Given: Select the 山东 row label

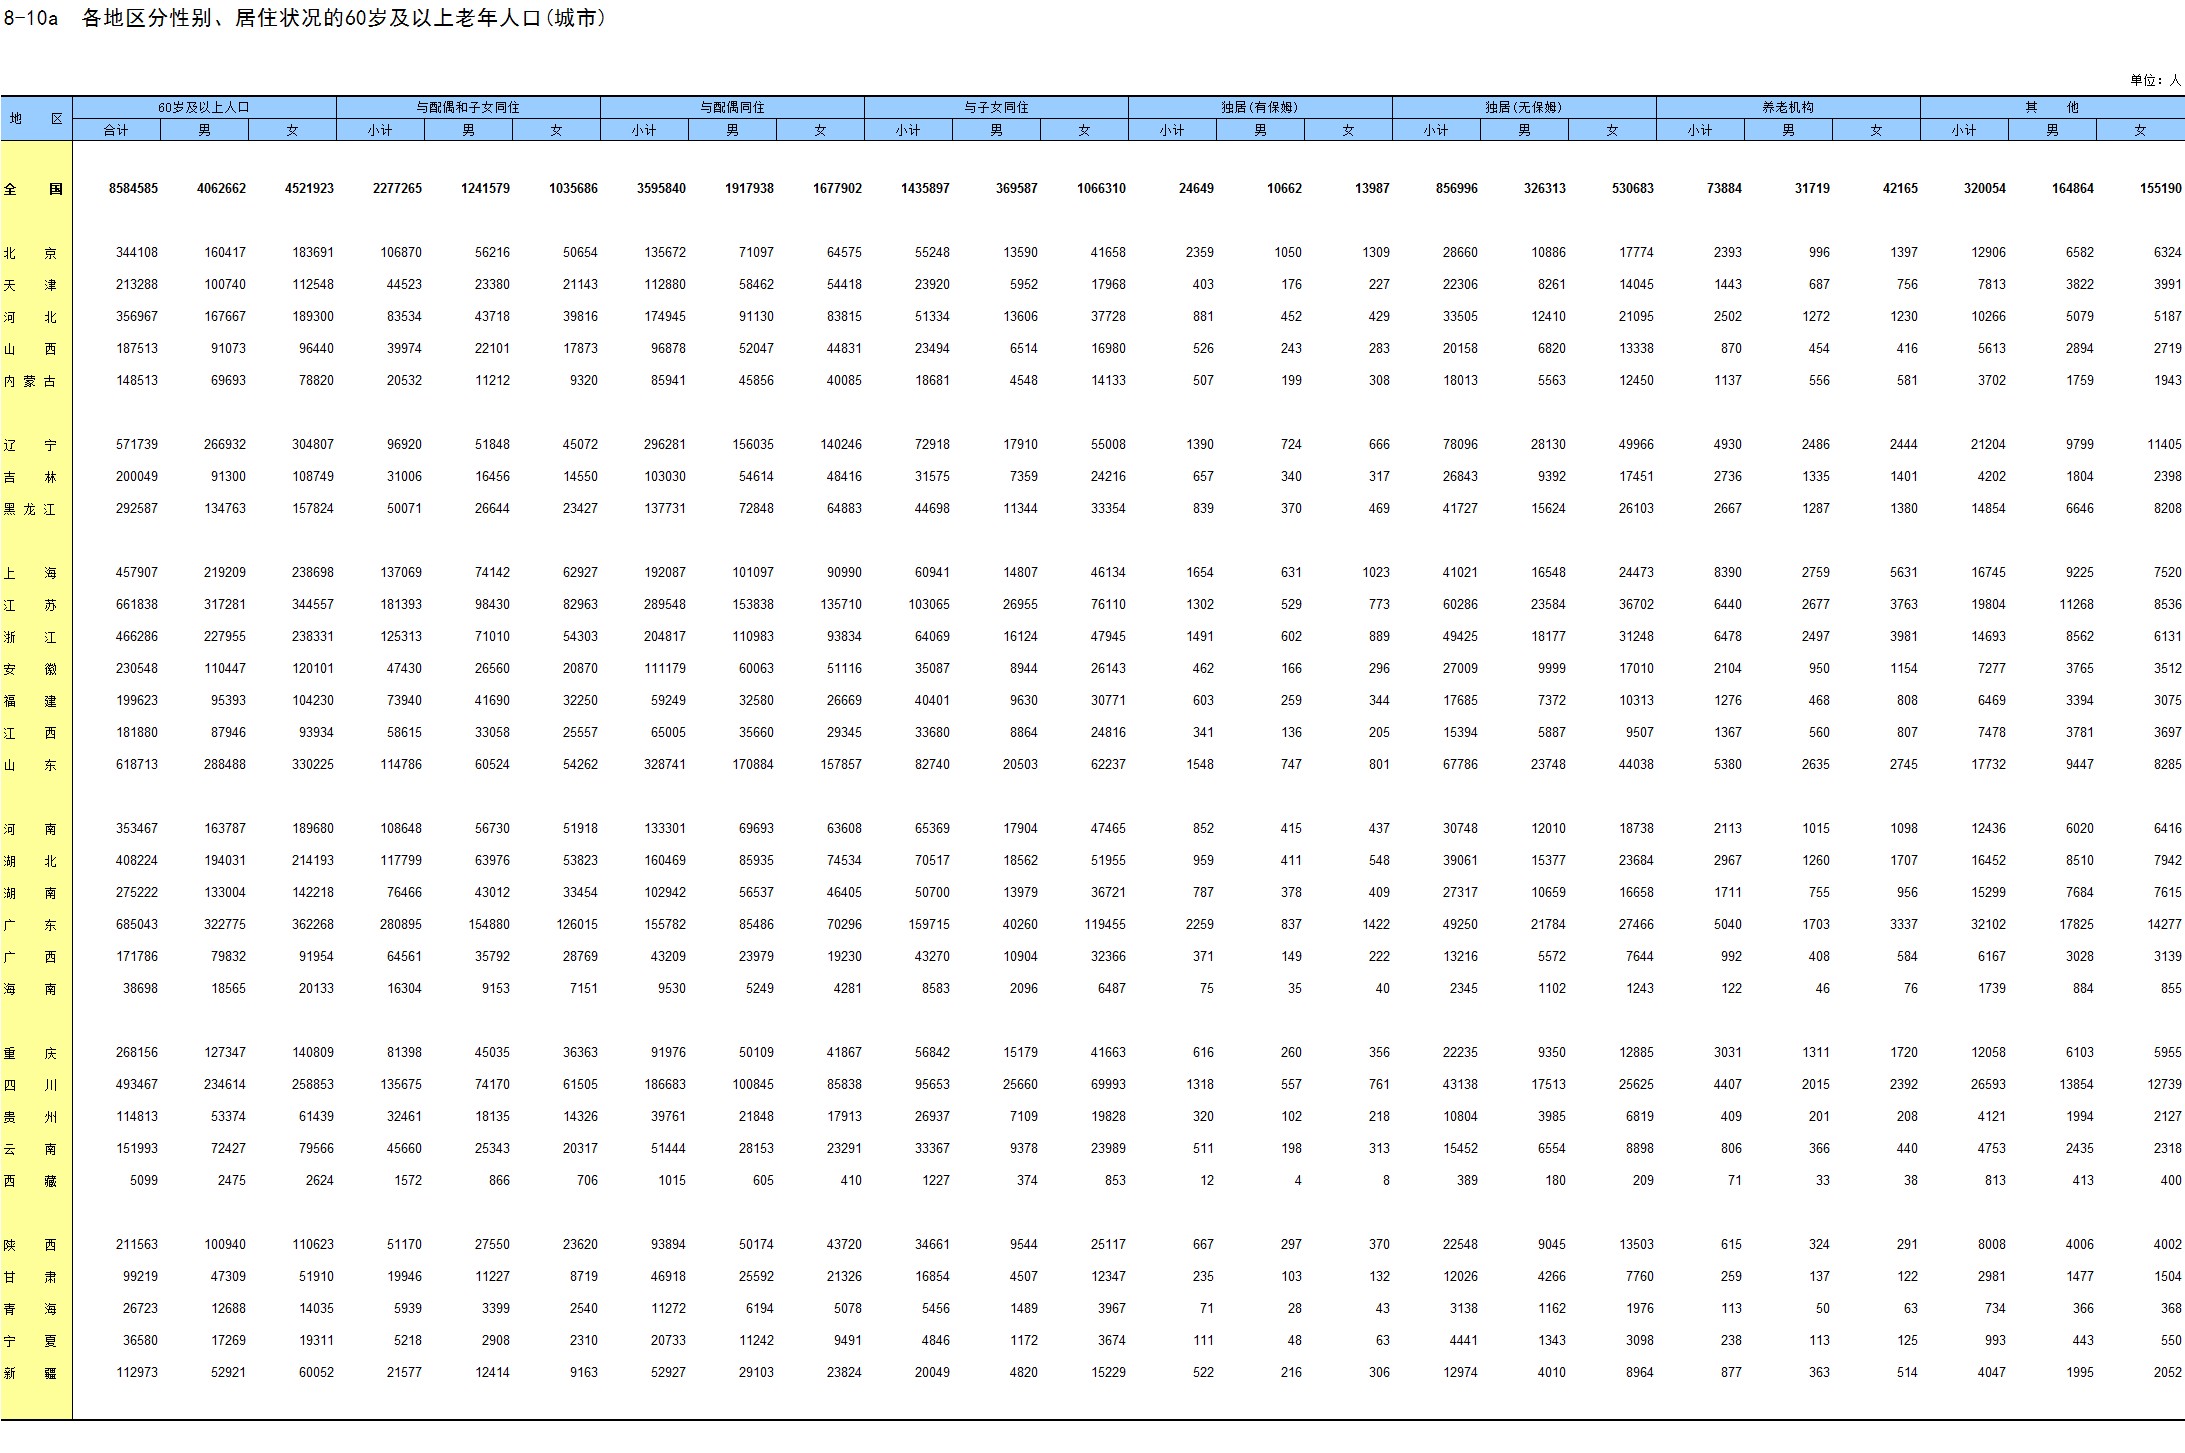Looking at the screenshot, I should [31, 765].
